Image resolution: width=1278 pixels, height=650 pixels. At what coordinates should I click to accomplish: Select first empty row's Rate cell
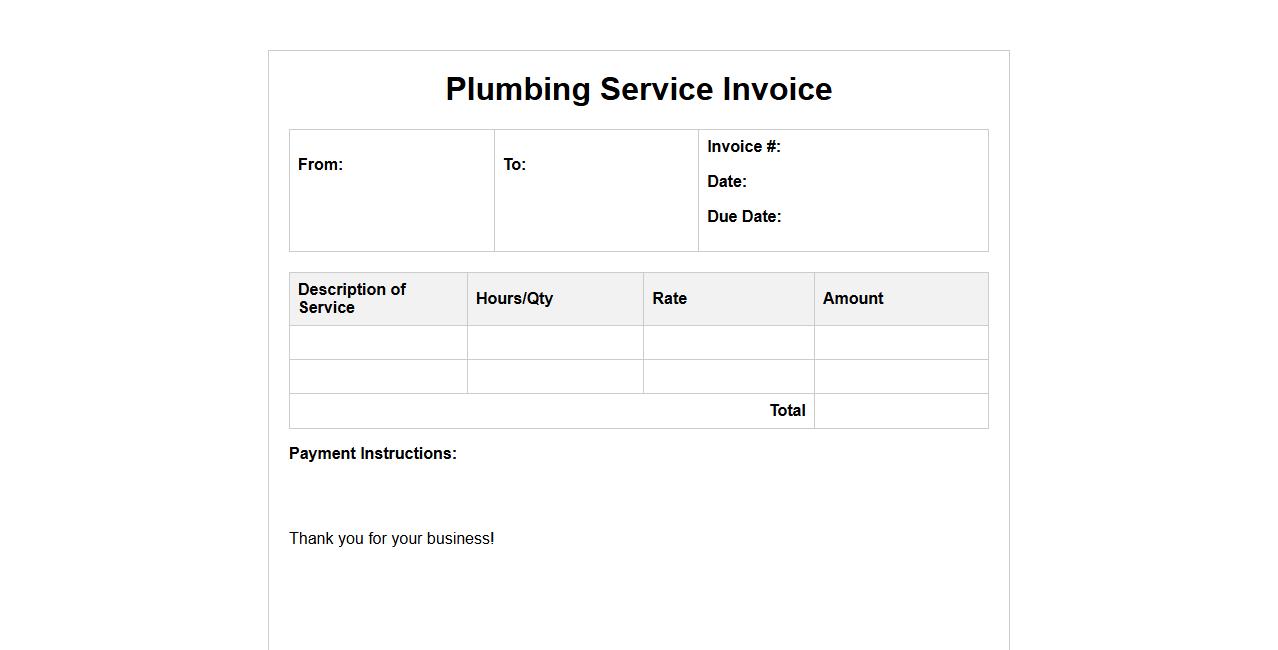(728, 342)
